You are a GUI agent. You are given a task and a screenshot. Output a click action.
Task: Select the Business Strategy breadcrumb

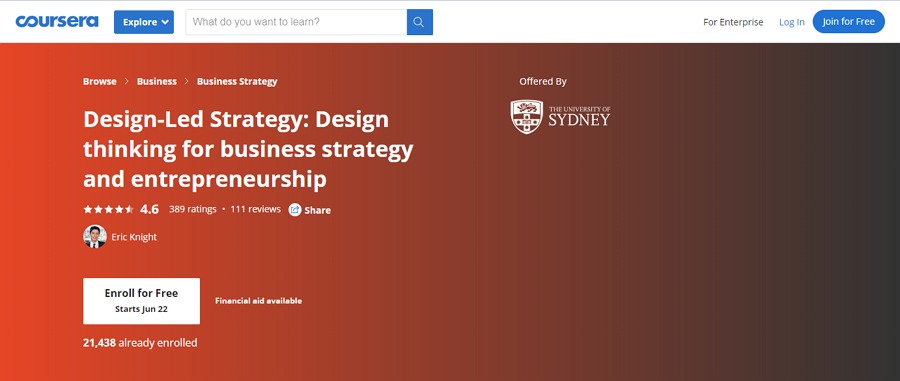click(x=237, y=81)
